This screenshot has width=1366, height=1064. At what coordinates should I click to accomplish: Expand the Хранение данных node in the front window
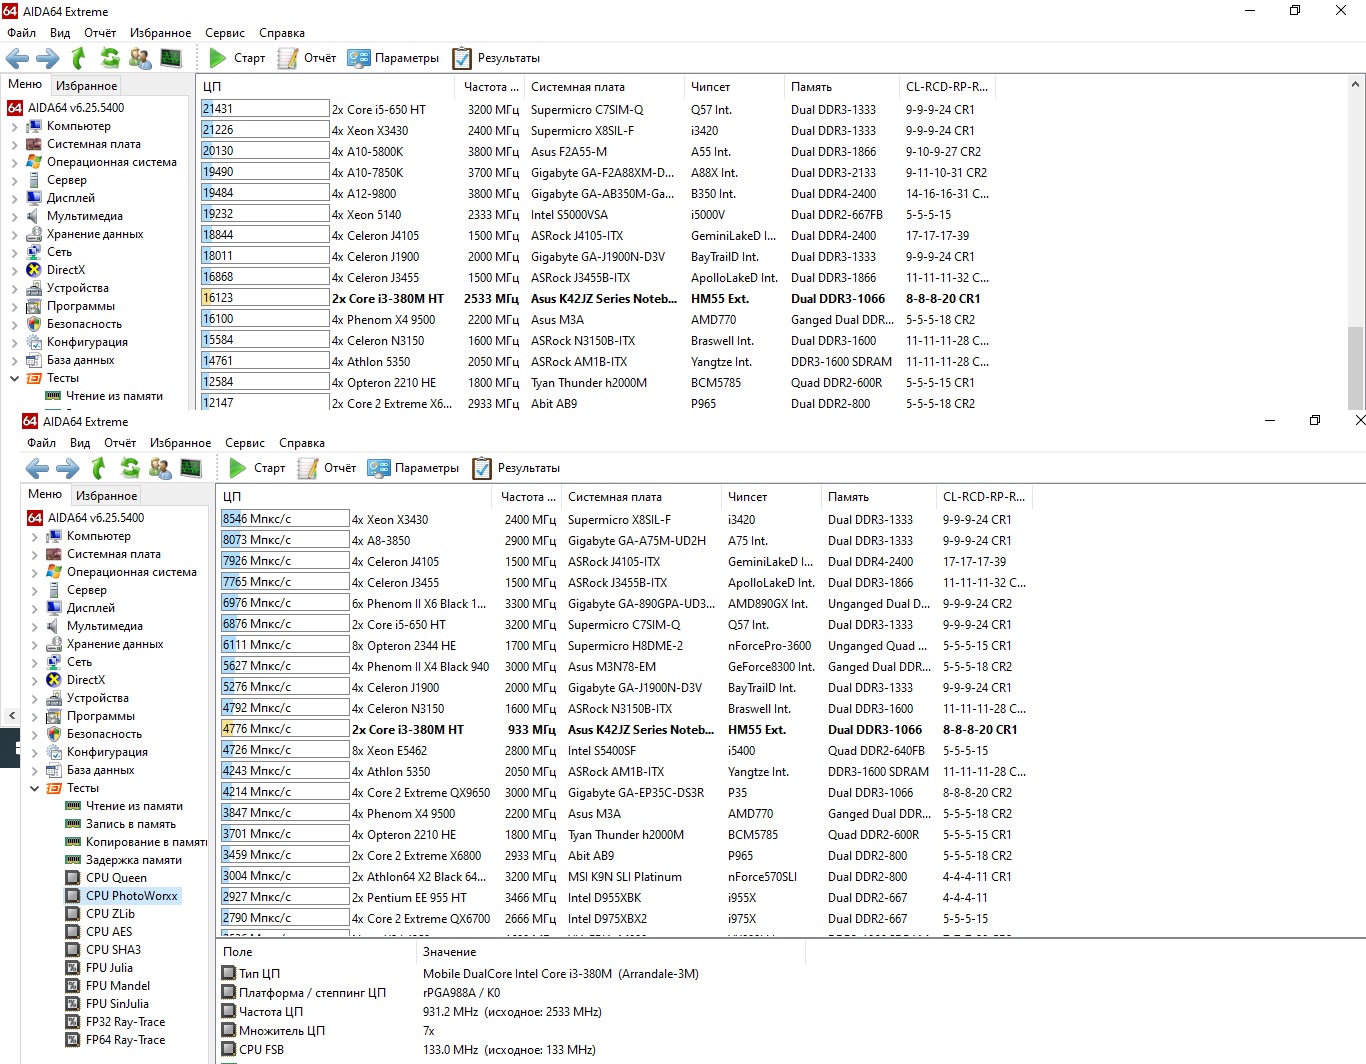point(34,644)
